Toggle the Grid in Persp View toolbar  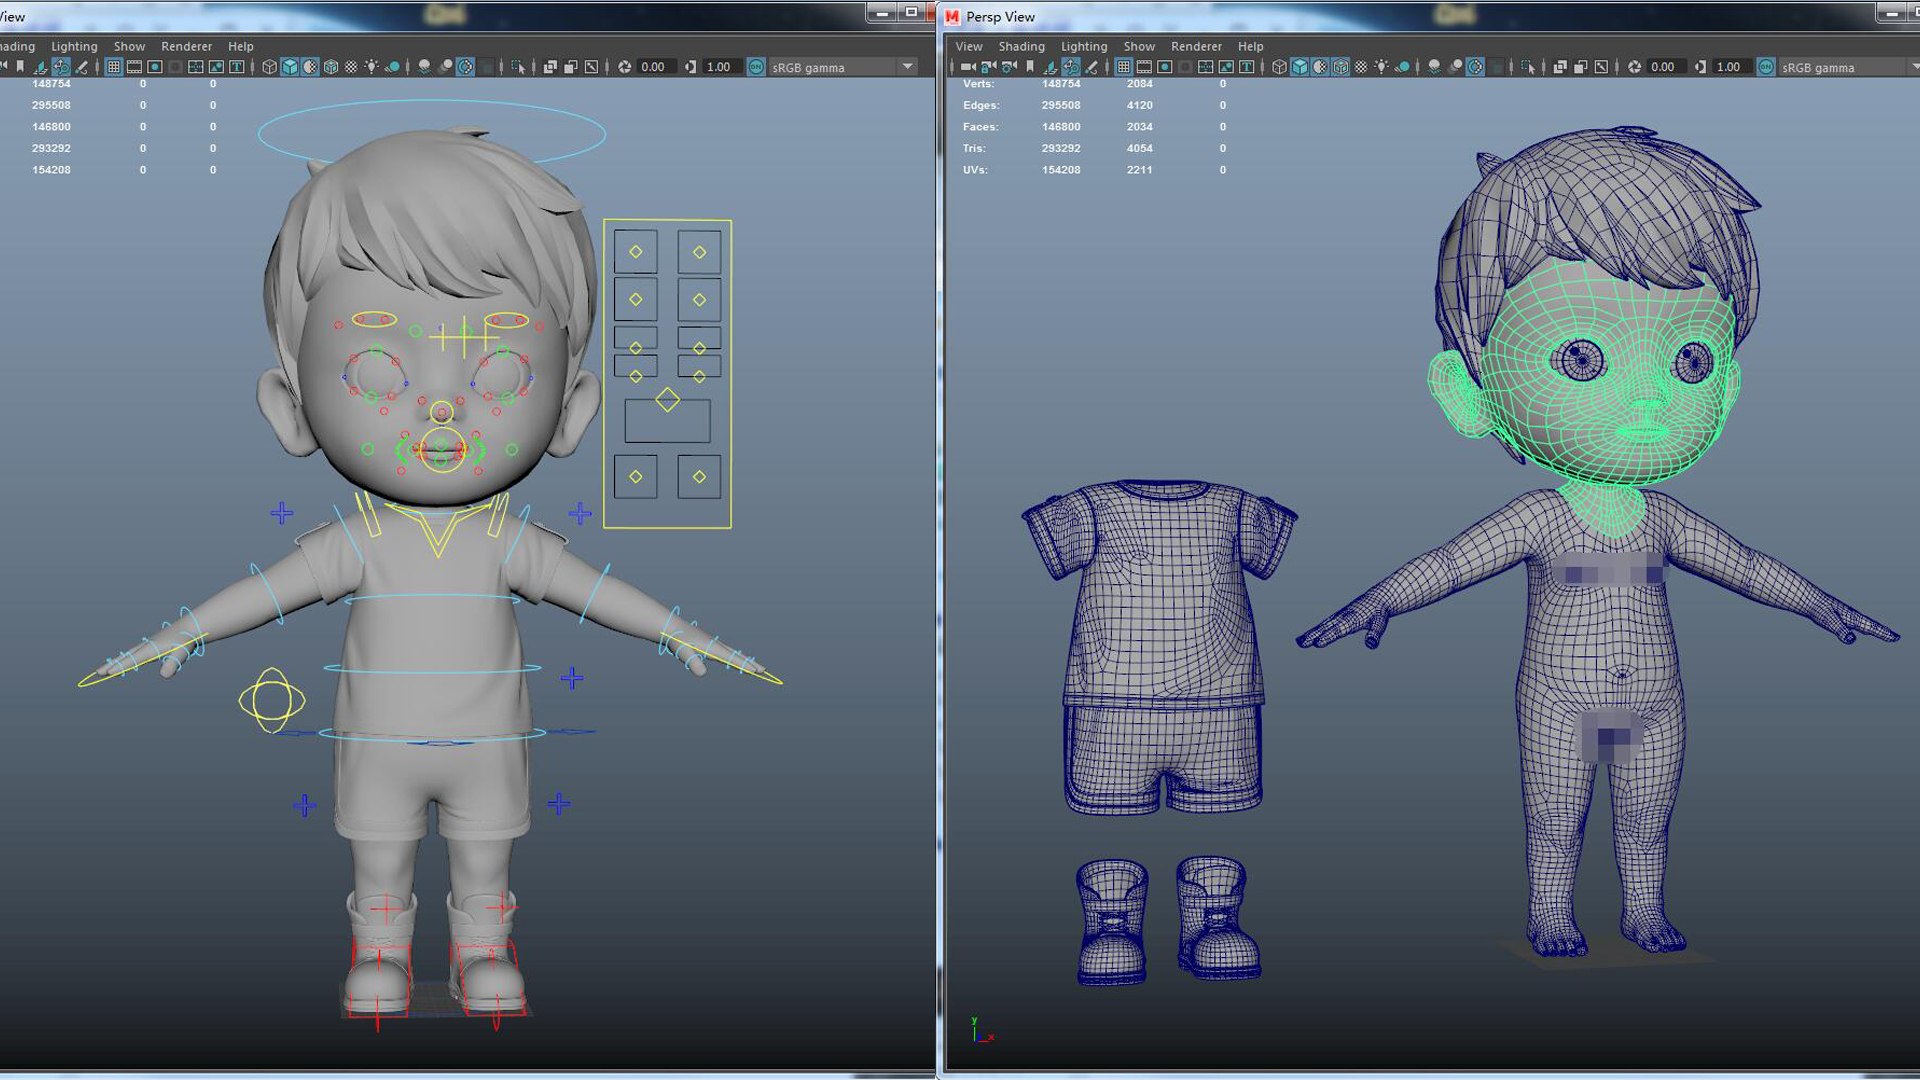click(1124, 67)
